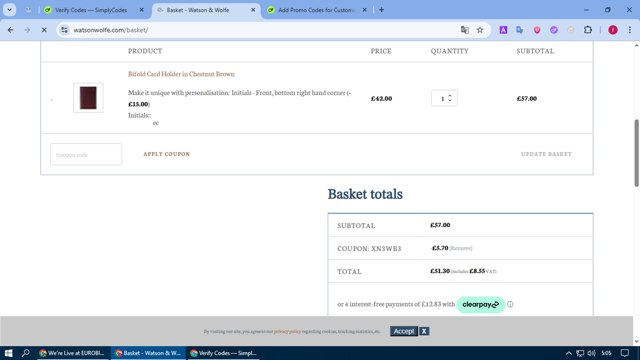Open the red shield extension
This screenshot has width=640, height=360.
[537, 30]
